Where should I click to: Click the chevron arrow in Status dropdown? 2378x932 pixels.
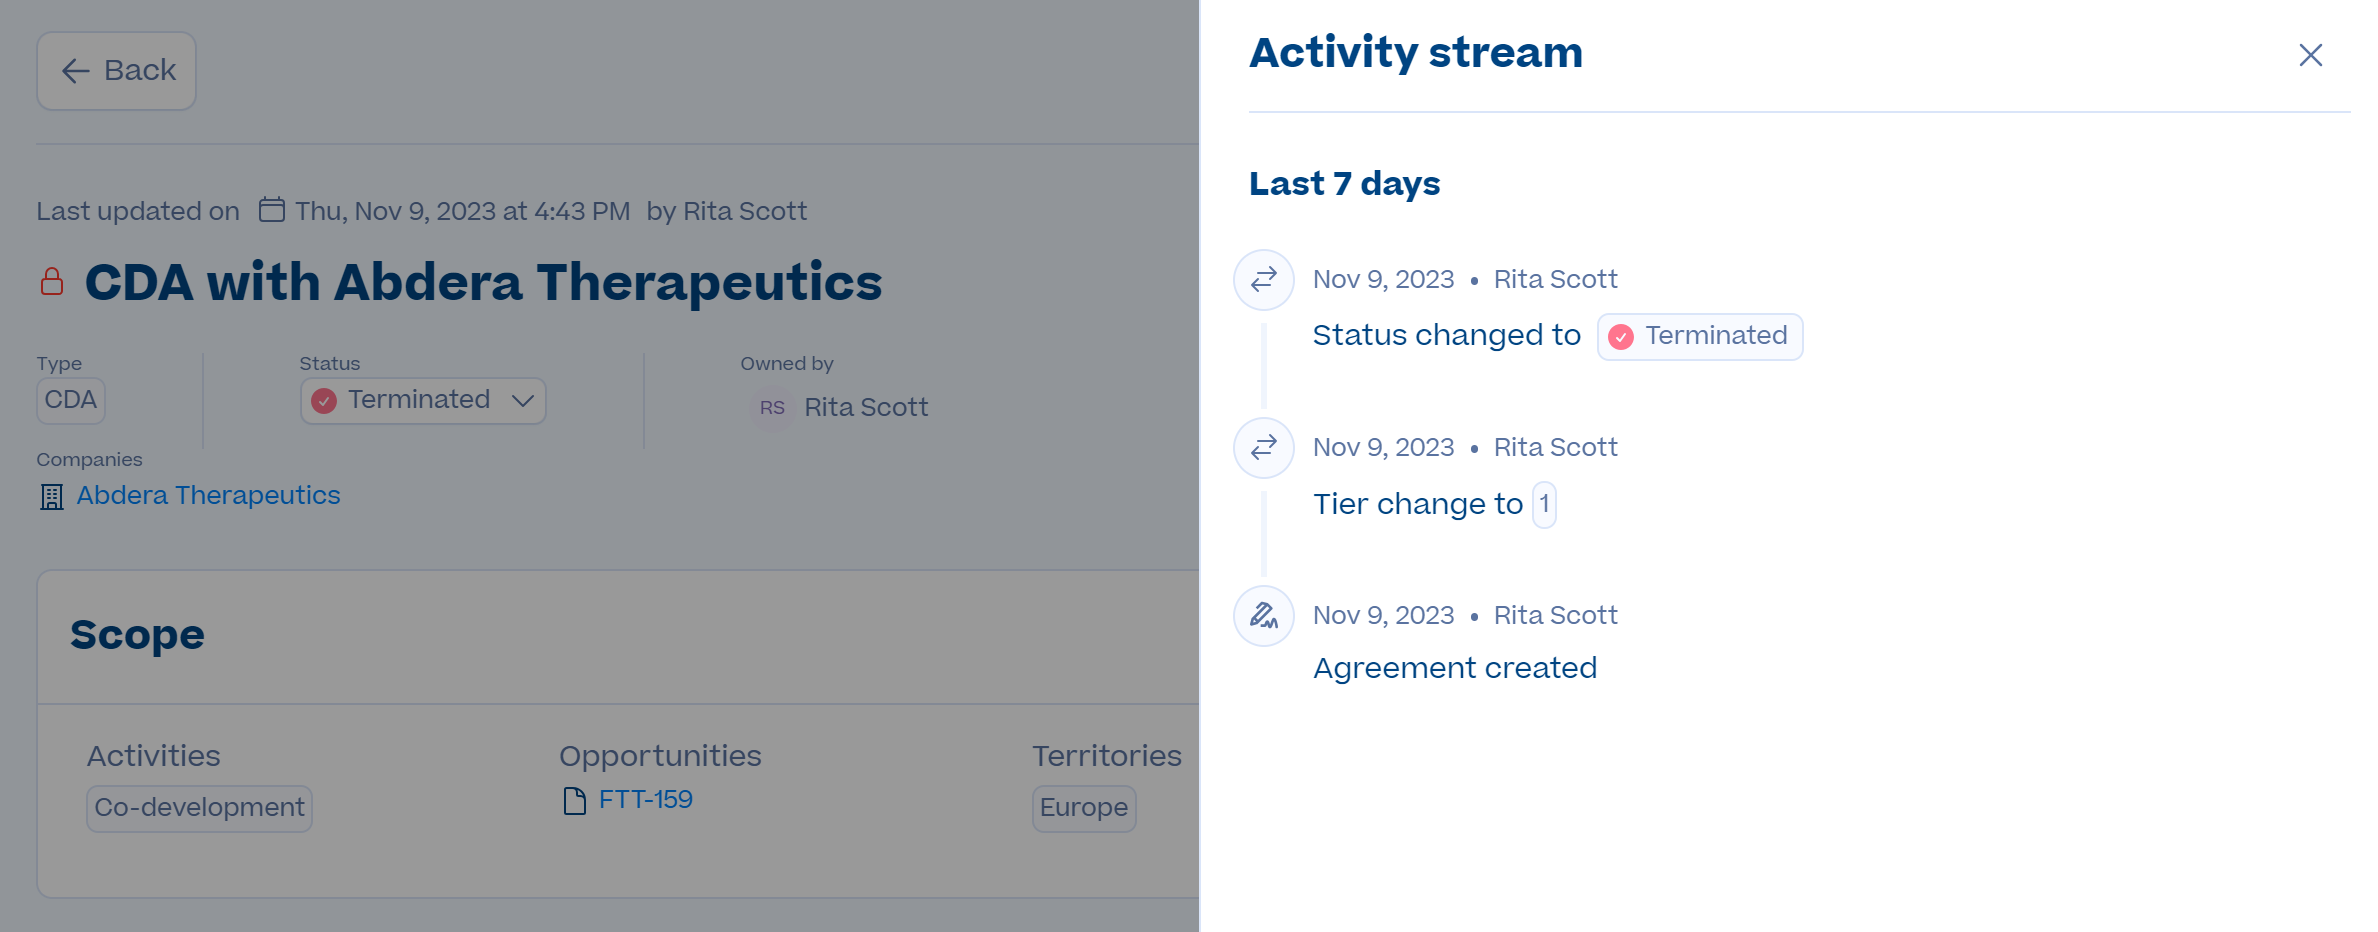522,401
